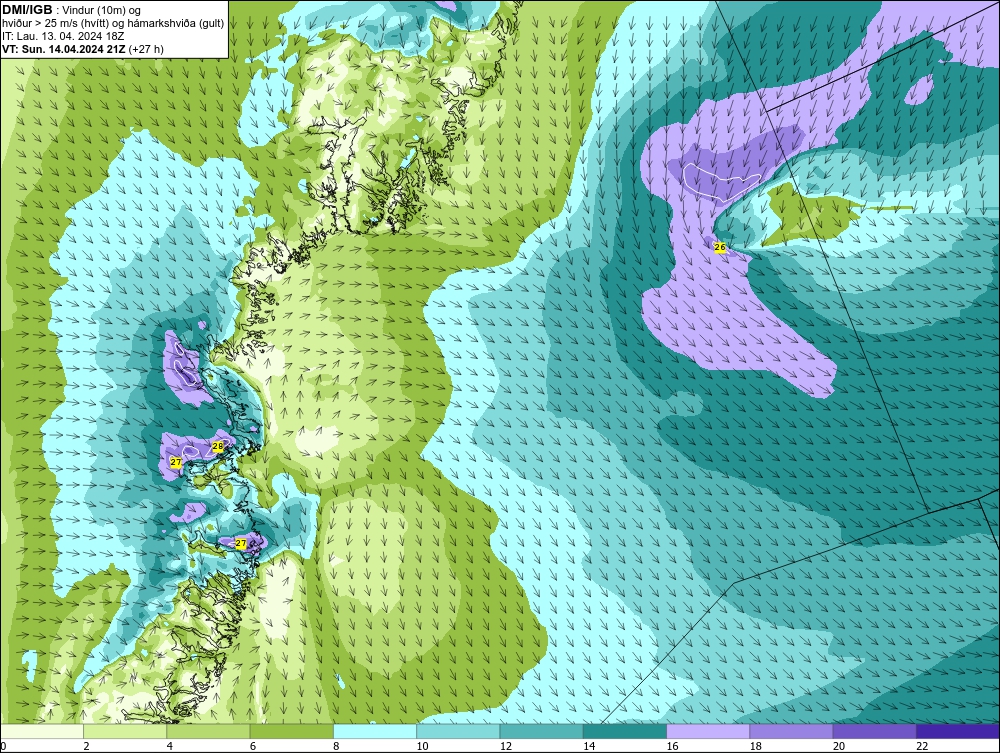Click the '8' scale label on the color bar
This screenshot has width=1000, height=753.
point(336,747)
